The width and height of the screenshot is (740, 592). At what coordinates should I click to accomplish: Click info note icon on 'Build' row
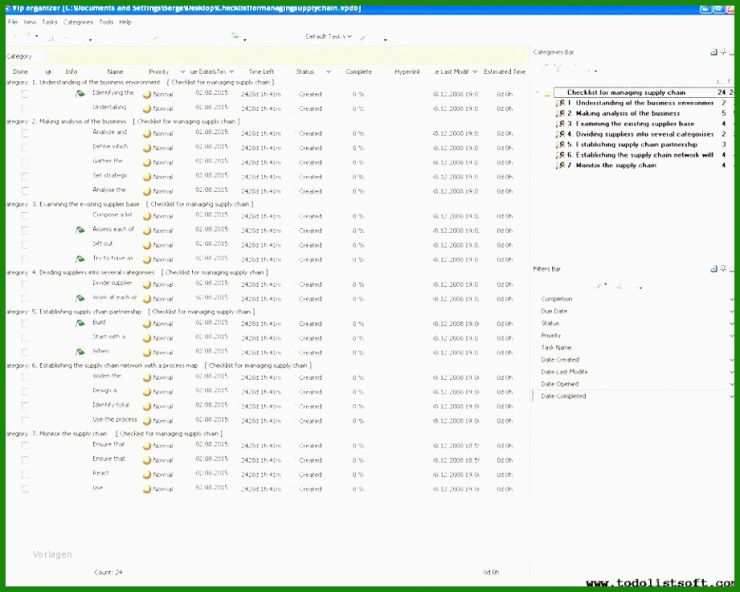coord(80,323)
